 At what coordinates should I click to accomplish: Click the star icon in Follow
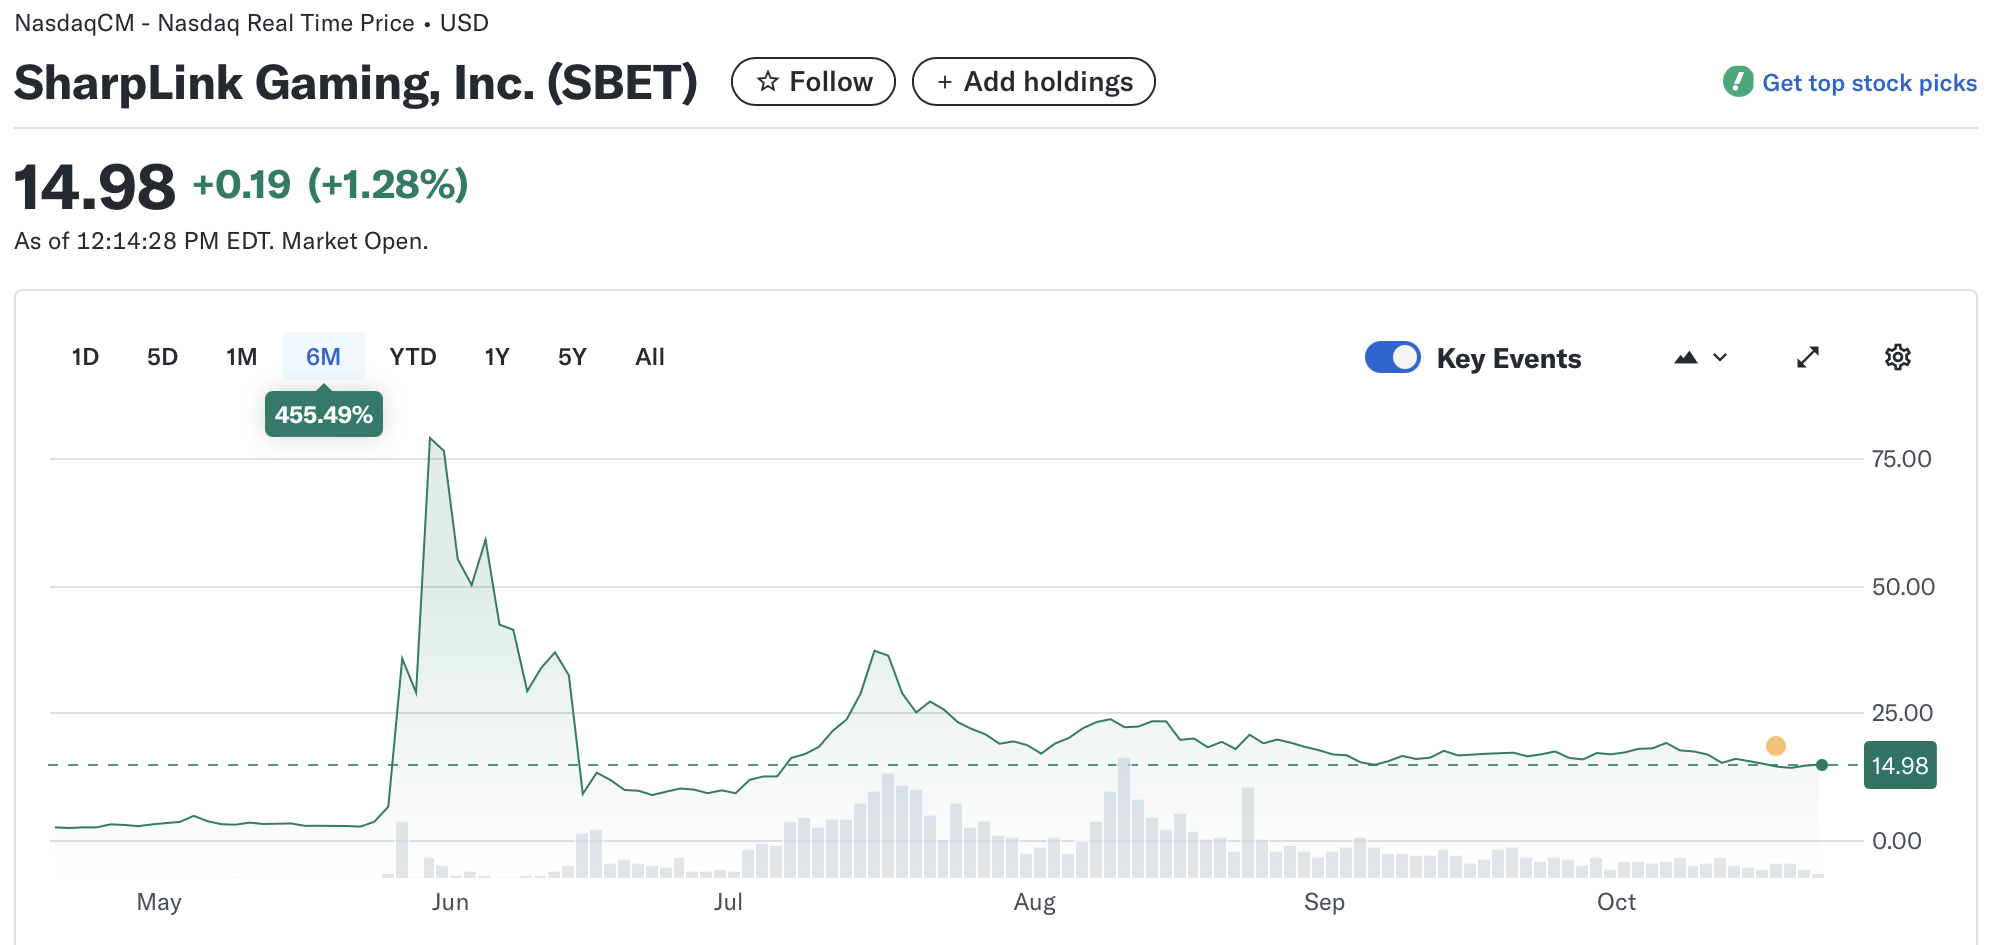768,82
